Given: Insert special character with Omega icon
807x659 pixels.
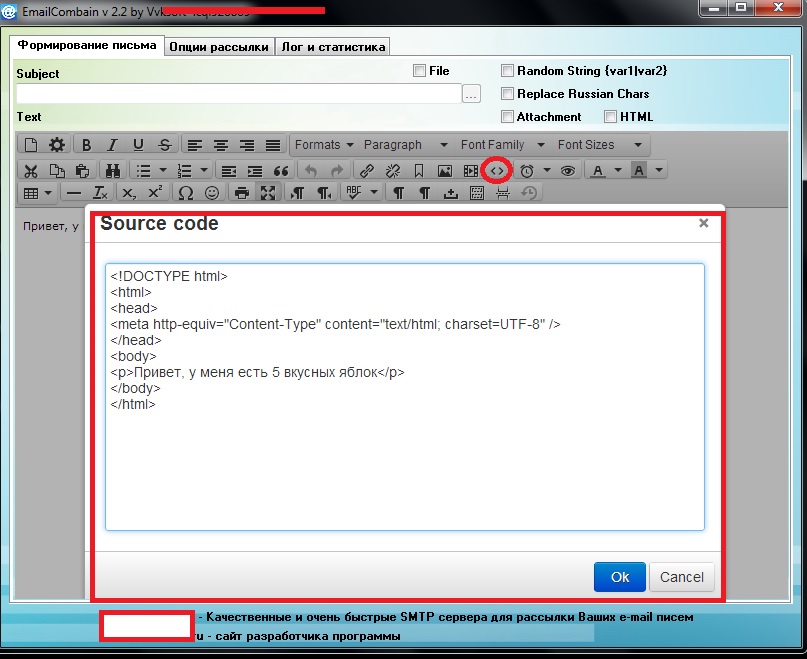Looking at the screenshot, I should [185, 193].
